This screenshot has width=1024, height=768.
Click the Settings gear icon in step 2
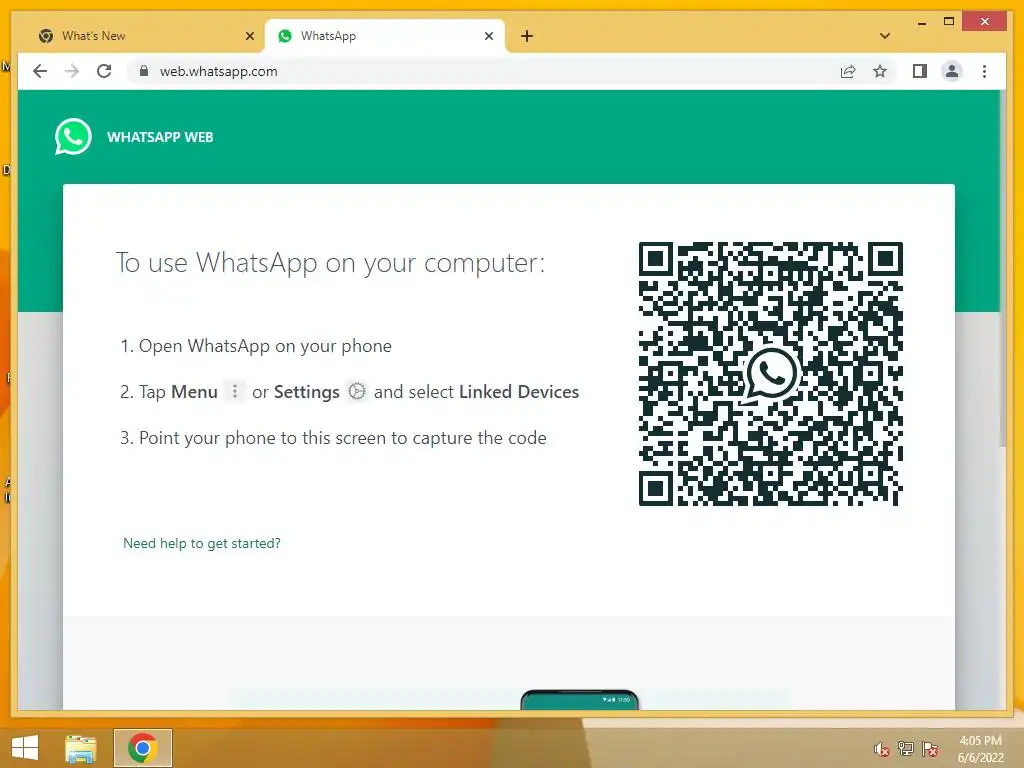point(357,391)
